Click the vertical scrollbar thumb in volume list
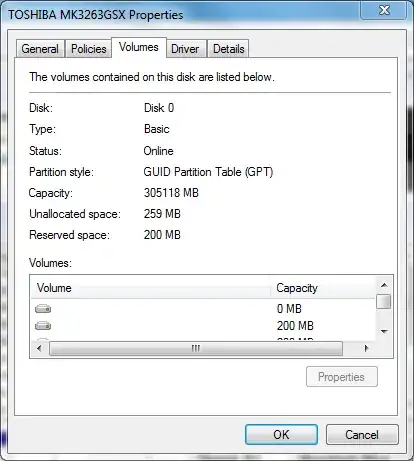The height and width of the screenshot is (461, 414). (383, 301)
